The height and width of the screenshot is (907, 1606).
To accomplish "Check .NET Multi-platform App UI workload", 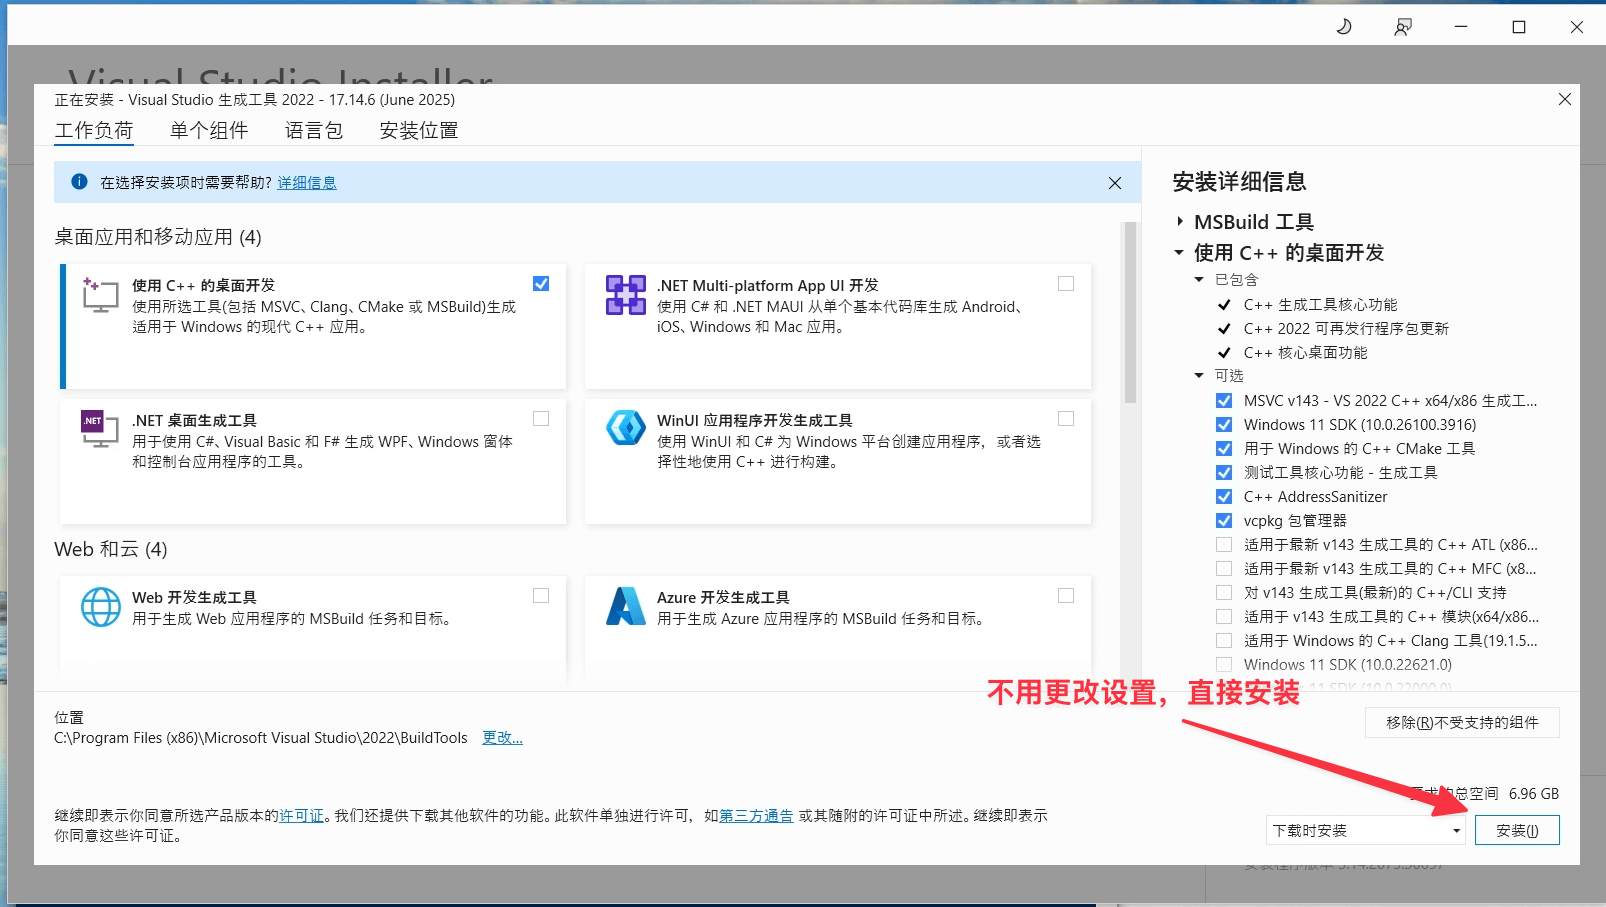I will (x=1066, y=284).
